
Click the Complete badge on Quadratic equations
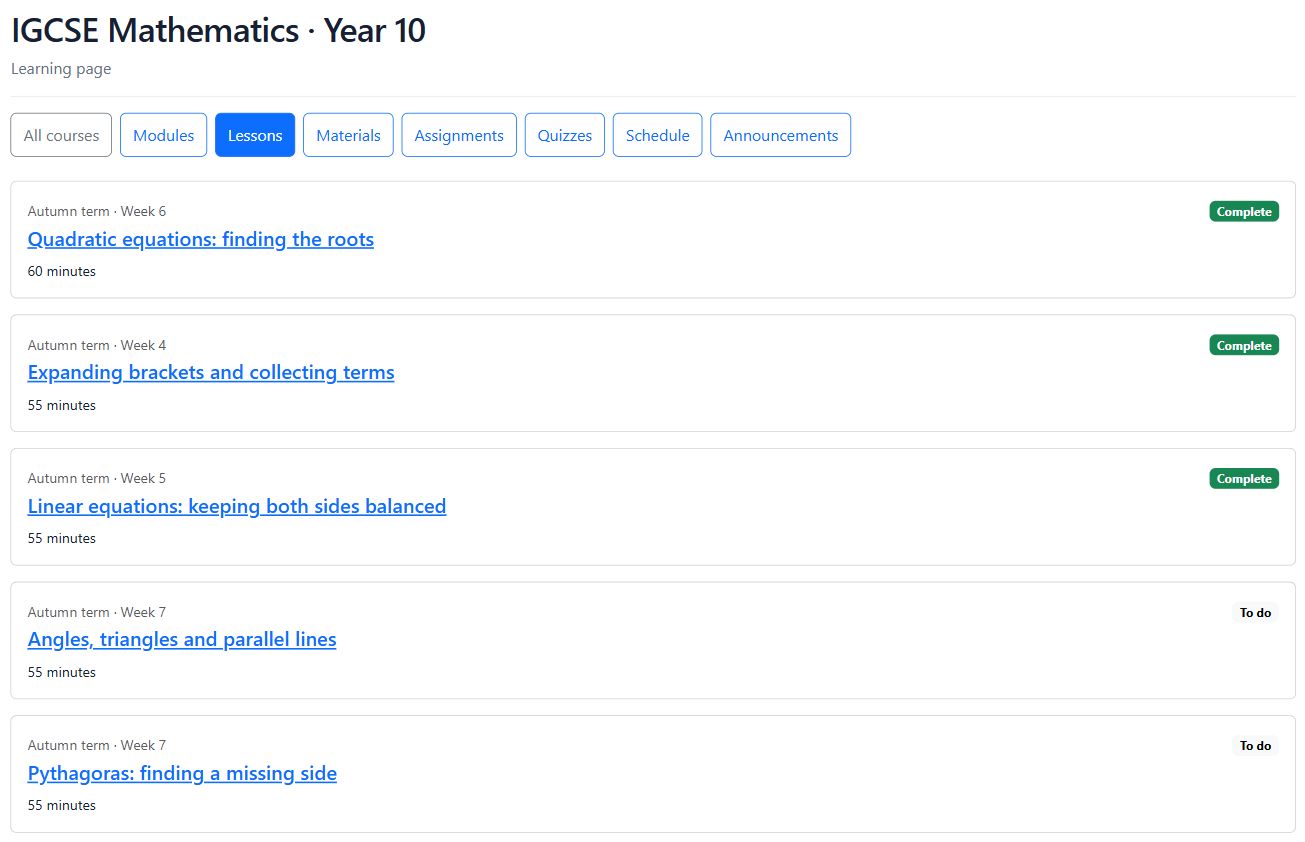click(x=1244, y=212)
